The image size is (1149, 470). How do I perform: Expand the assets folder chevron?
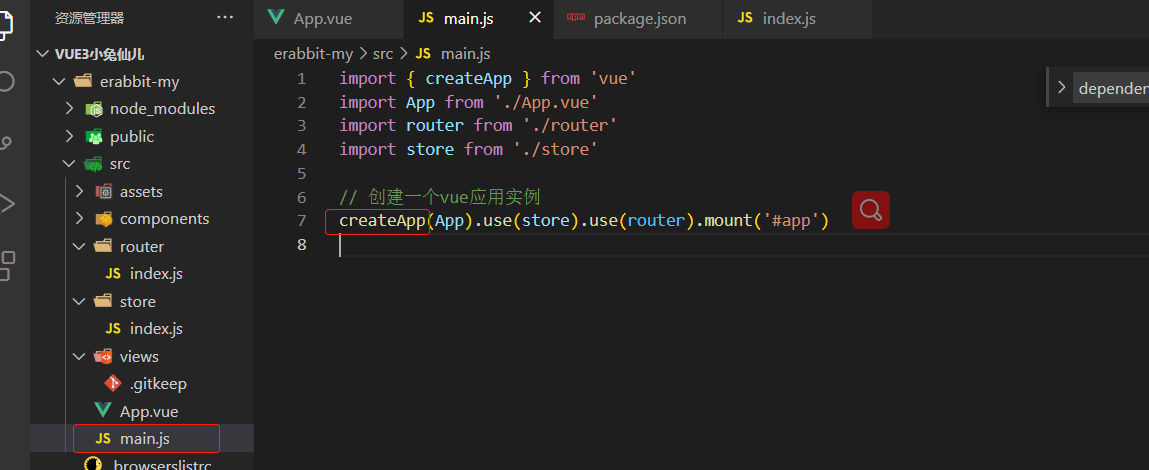point(80,191)
